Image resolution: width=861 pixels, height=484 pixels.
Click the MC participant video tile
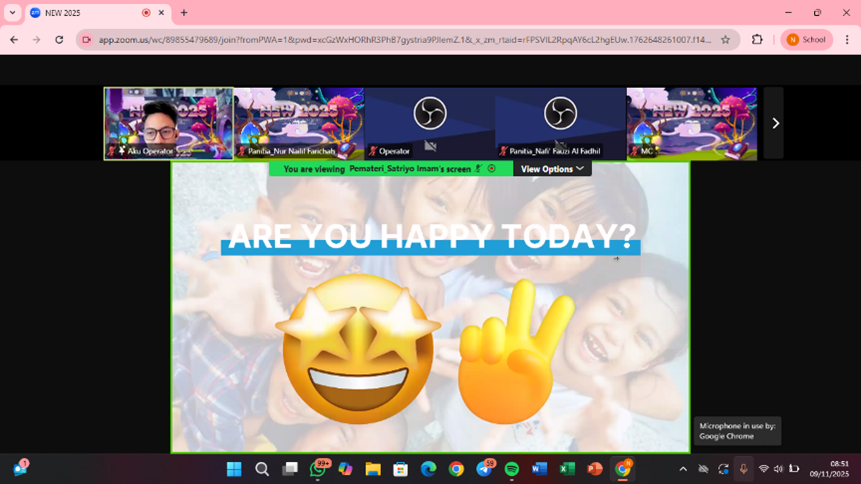point(691,123)
